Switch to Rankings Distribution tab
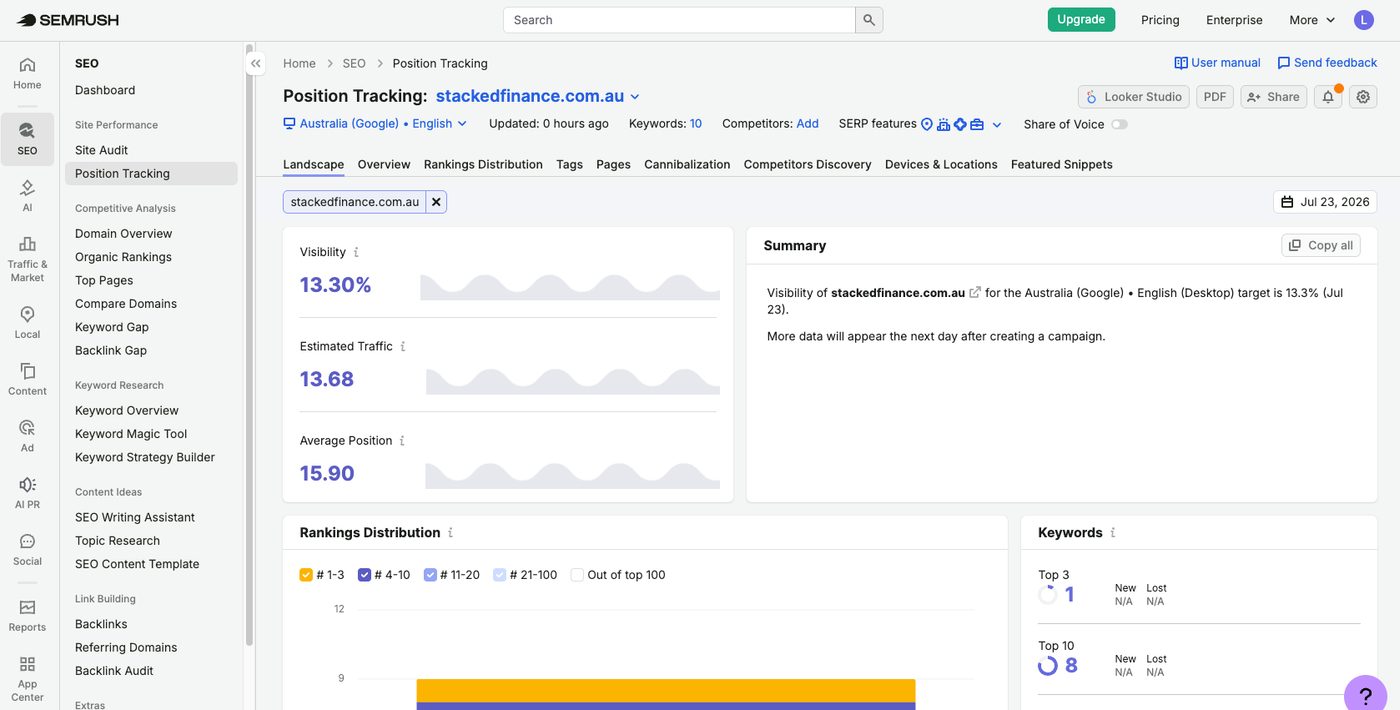 [x=483, y=164]
